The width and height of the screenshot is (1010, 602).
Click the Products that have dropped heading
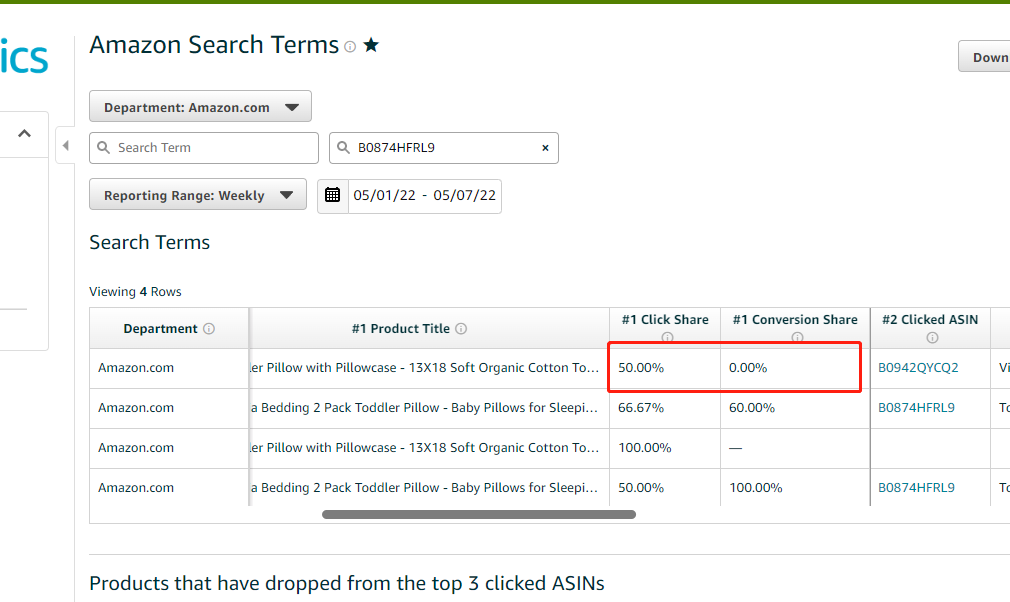(x=347, y=583)
